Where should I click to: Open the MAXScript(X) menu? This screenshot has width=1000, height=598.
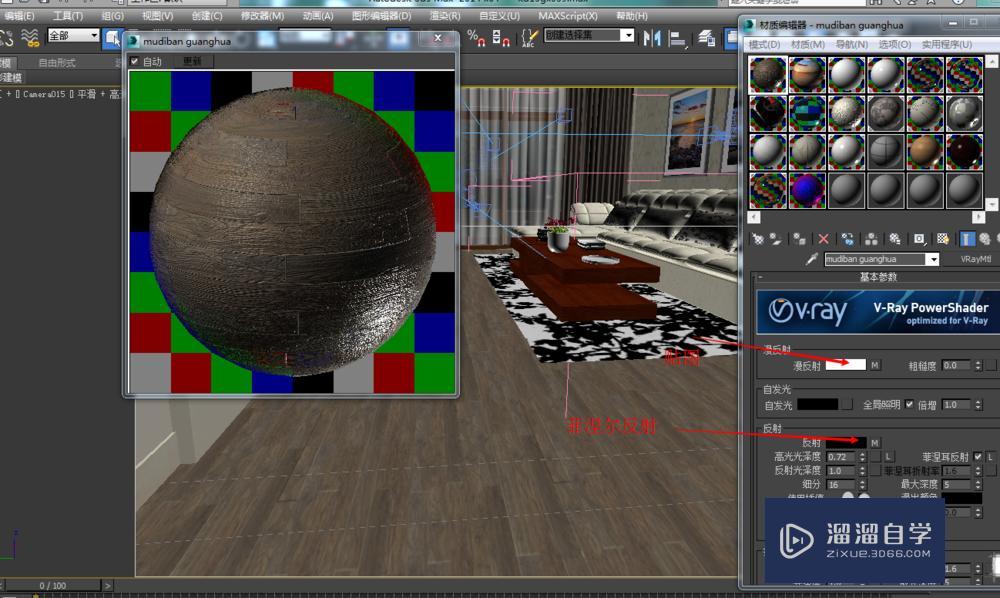pyautogui.click(x=568, y=15)
